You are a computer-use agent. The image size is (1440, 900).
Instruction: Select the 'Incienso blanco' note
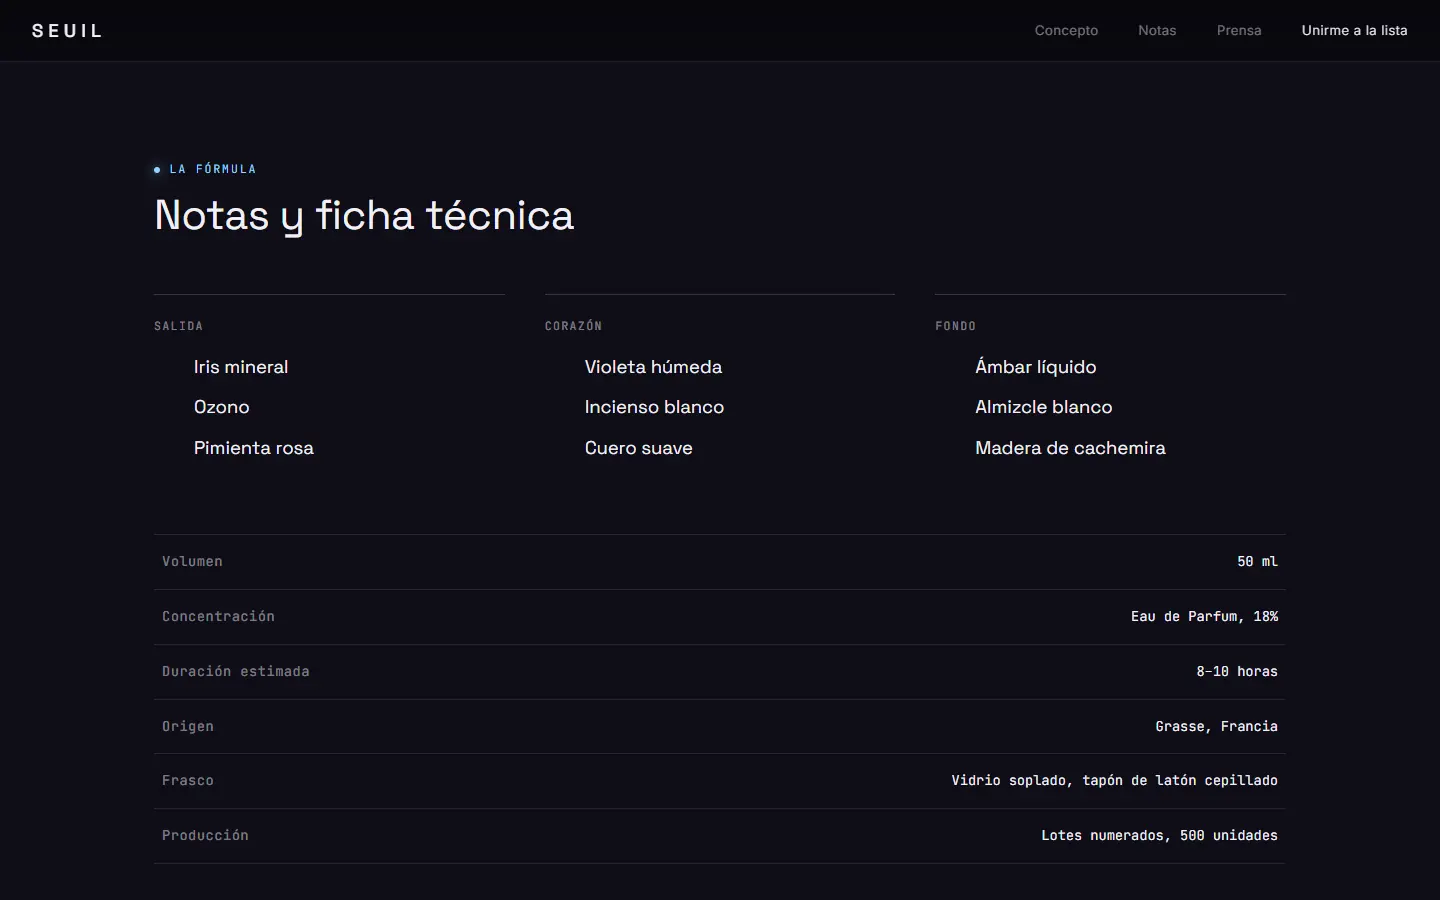(x=654, y=407)
